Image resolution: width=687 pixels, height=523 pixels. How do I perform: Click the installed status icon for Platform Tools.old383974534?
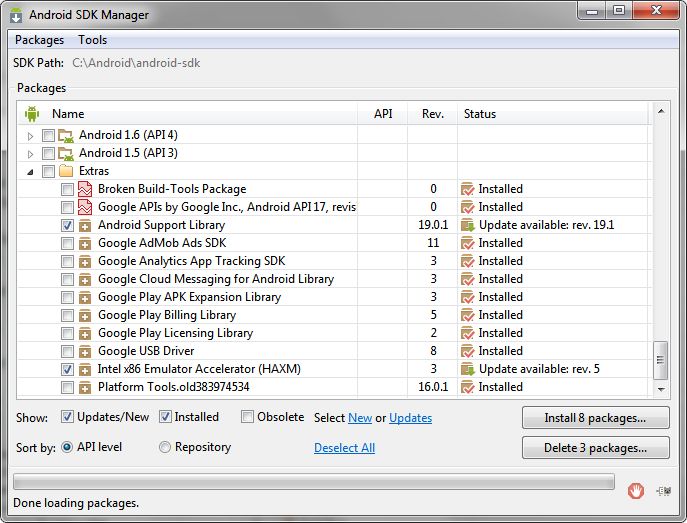pos(468,387)
